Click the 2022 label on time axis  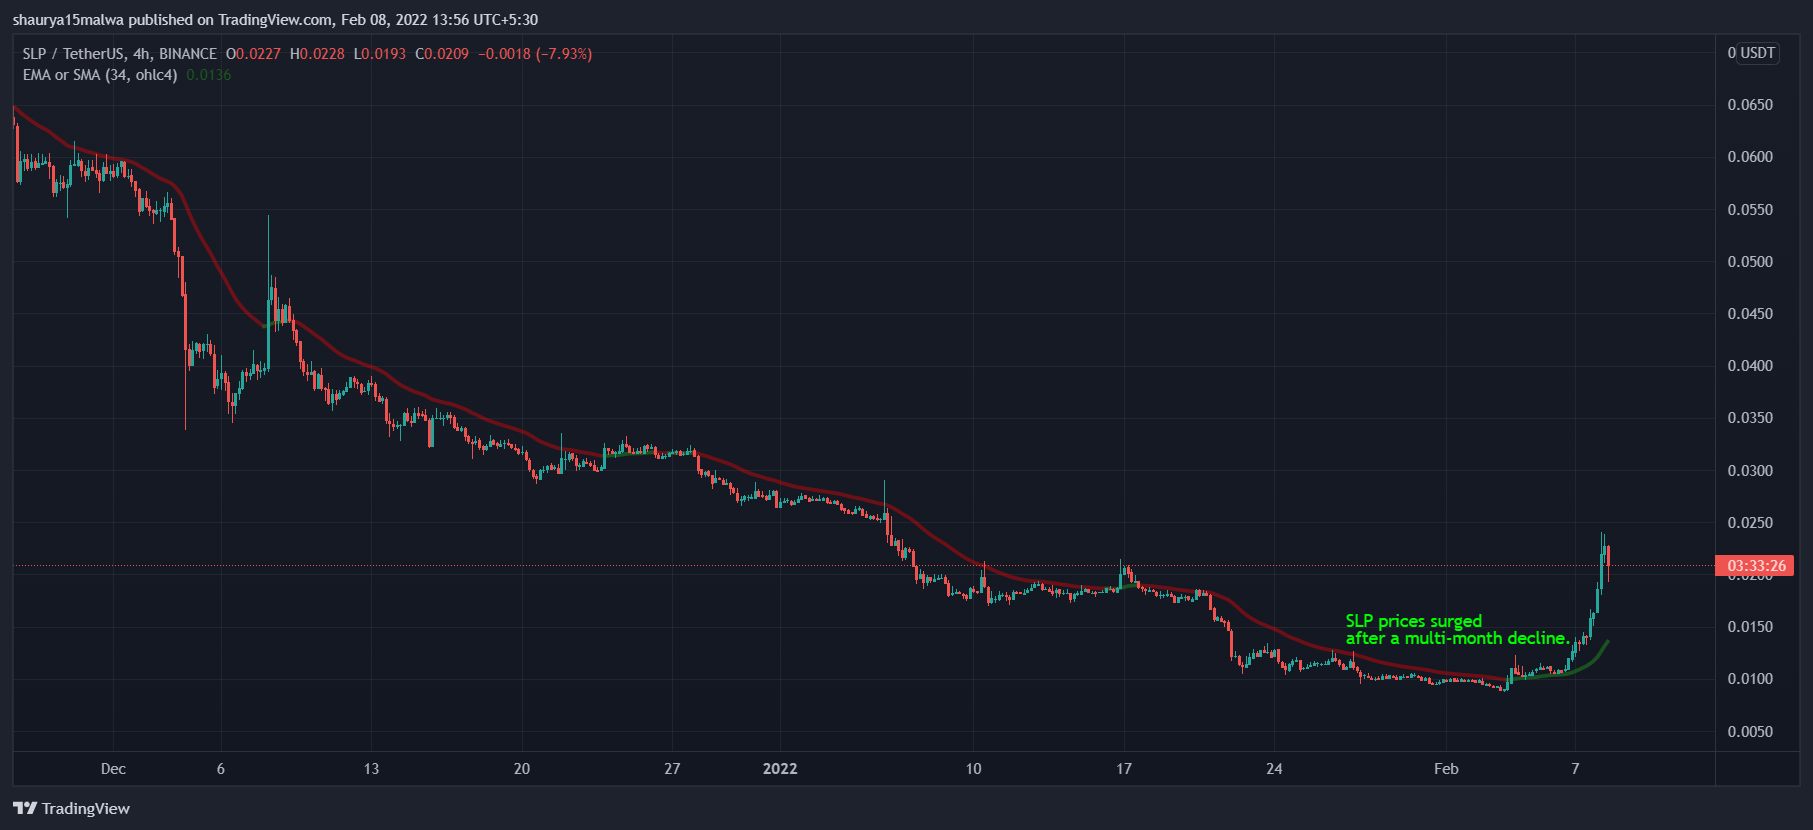pos(780,769)
